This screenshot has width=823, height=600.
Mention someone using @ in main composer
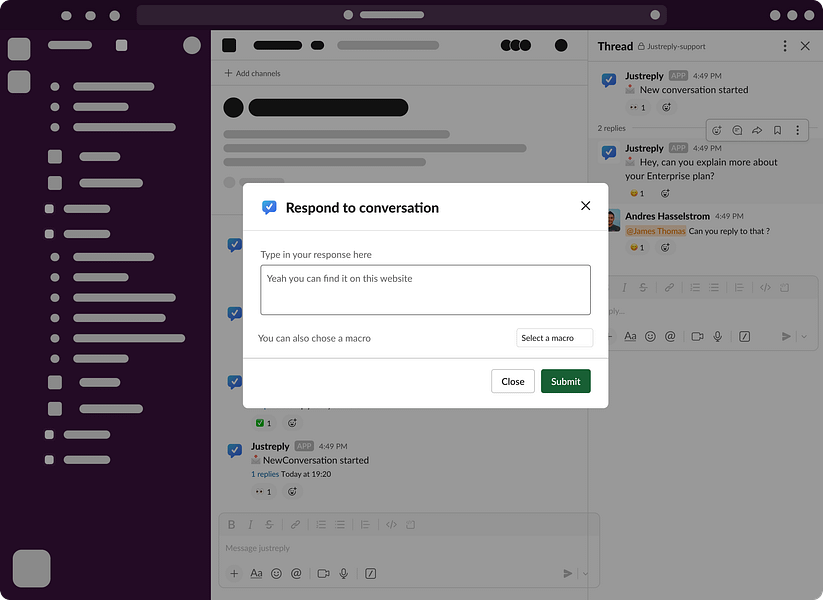click(x=296, y=573)
